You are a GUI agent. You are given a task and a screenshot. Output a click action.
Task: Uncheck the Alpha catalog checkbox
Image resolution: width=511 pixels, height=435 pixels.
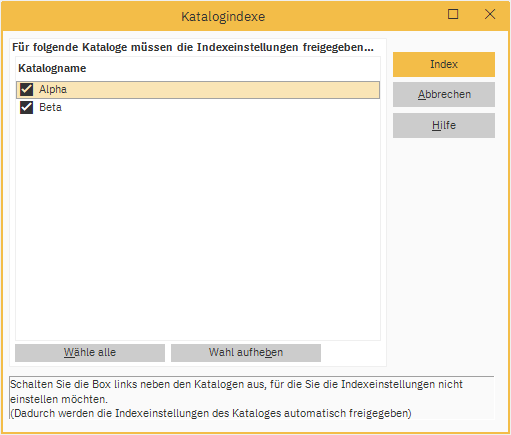(26, 90)
